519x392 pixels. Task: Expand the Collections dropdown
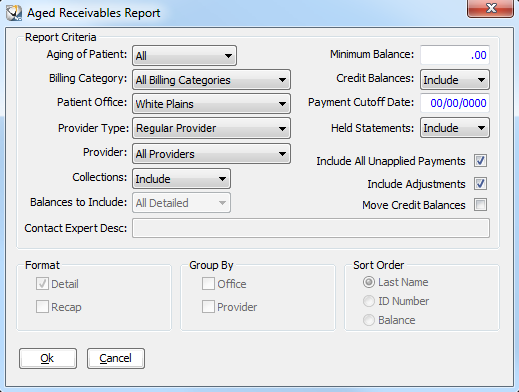tap(181, 179)
